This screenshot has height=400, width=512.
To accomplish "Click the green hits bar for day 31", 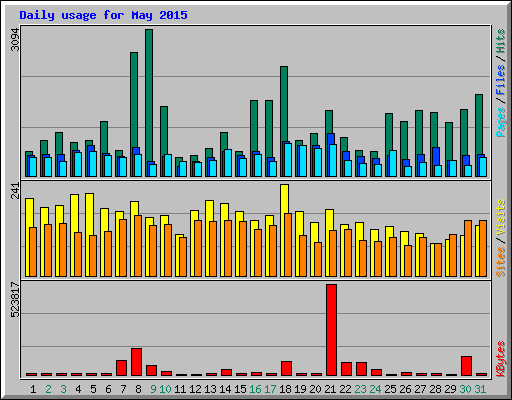I will click(479, 124).
